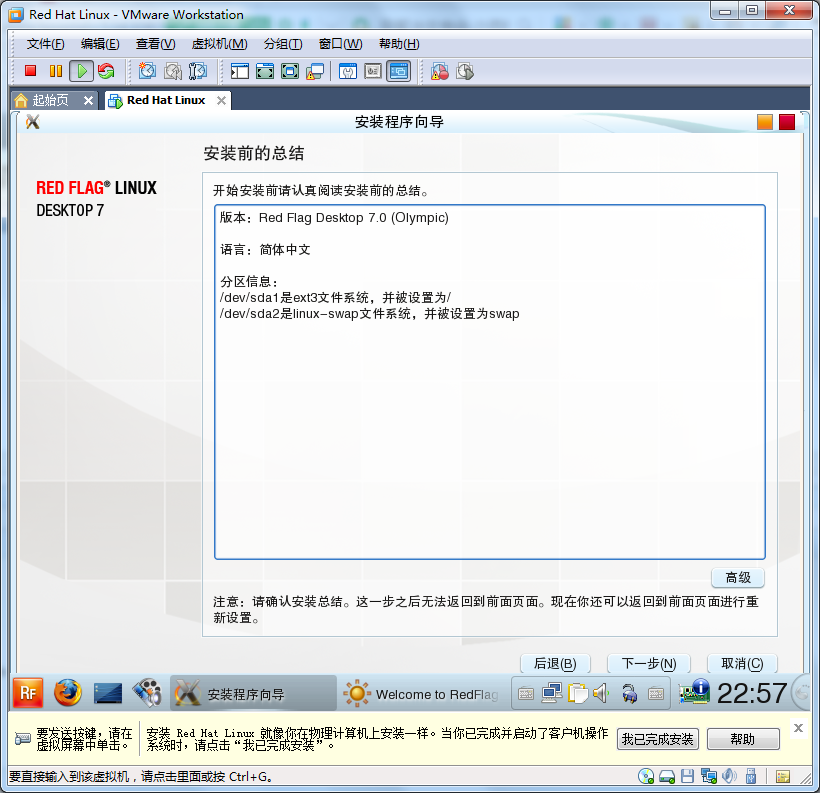Click the CD-ROM device status icon
820x793 pixels.
coord(646,776)
